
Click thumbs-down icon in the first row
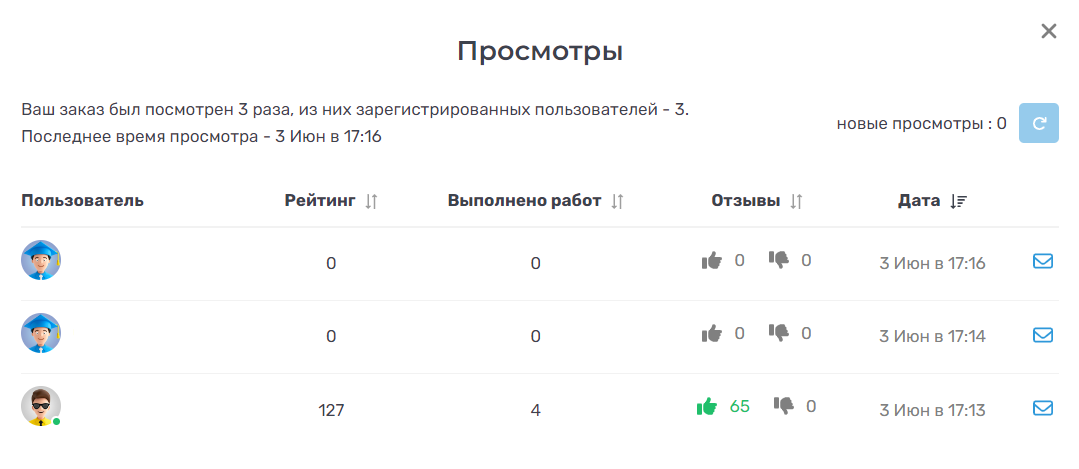pyautogui.click(x=779, y=260)
